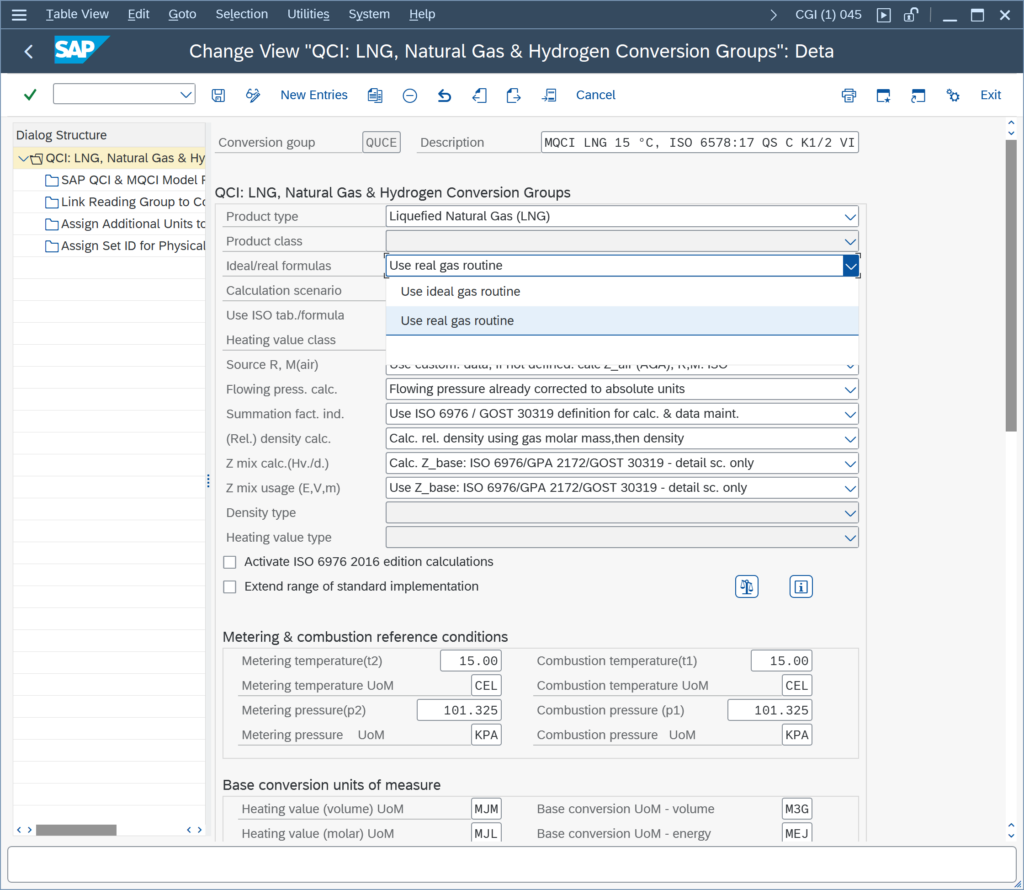Click the Combustion pressure (p1) field
The image size is (1024, 890).
[769, 710]
